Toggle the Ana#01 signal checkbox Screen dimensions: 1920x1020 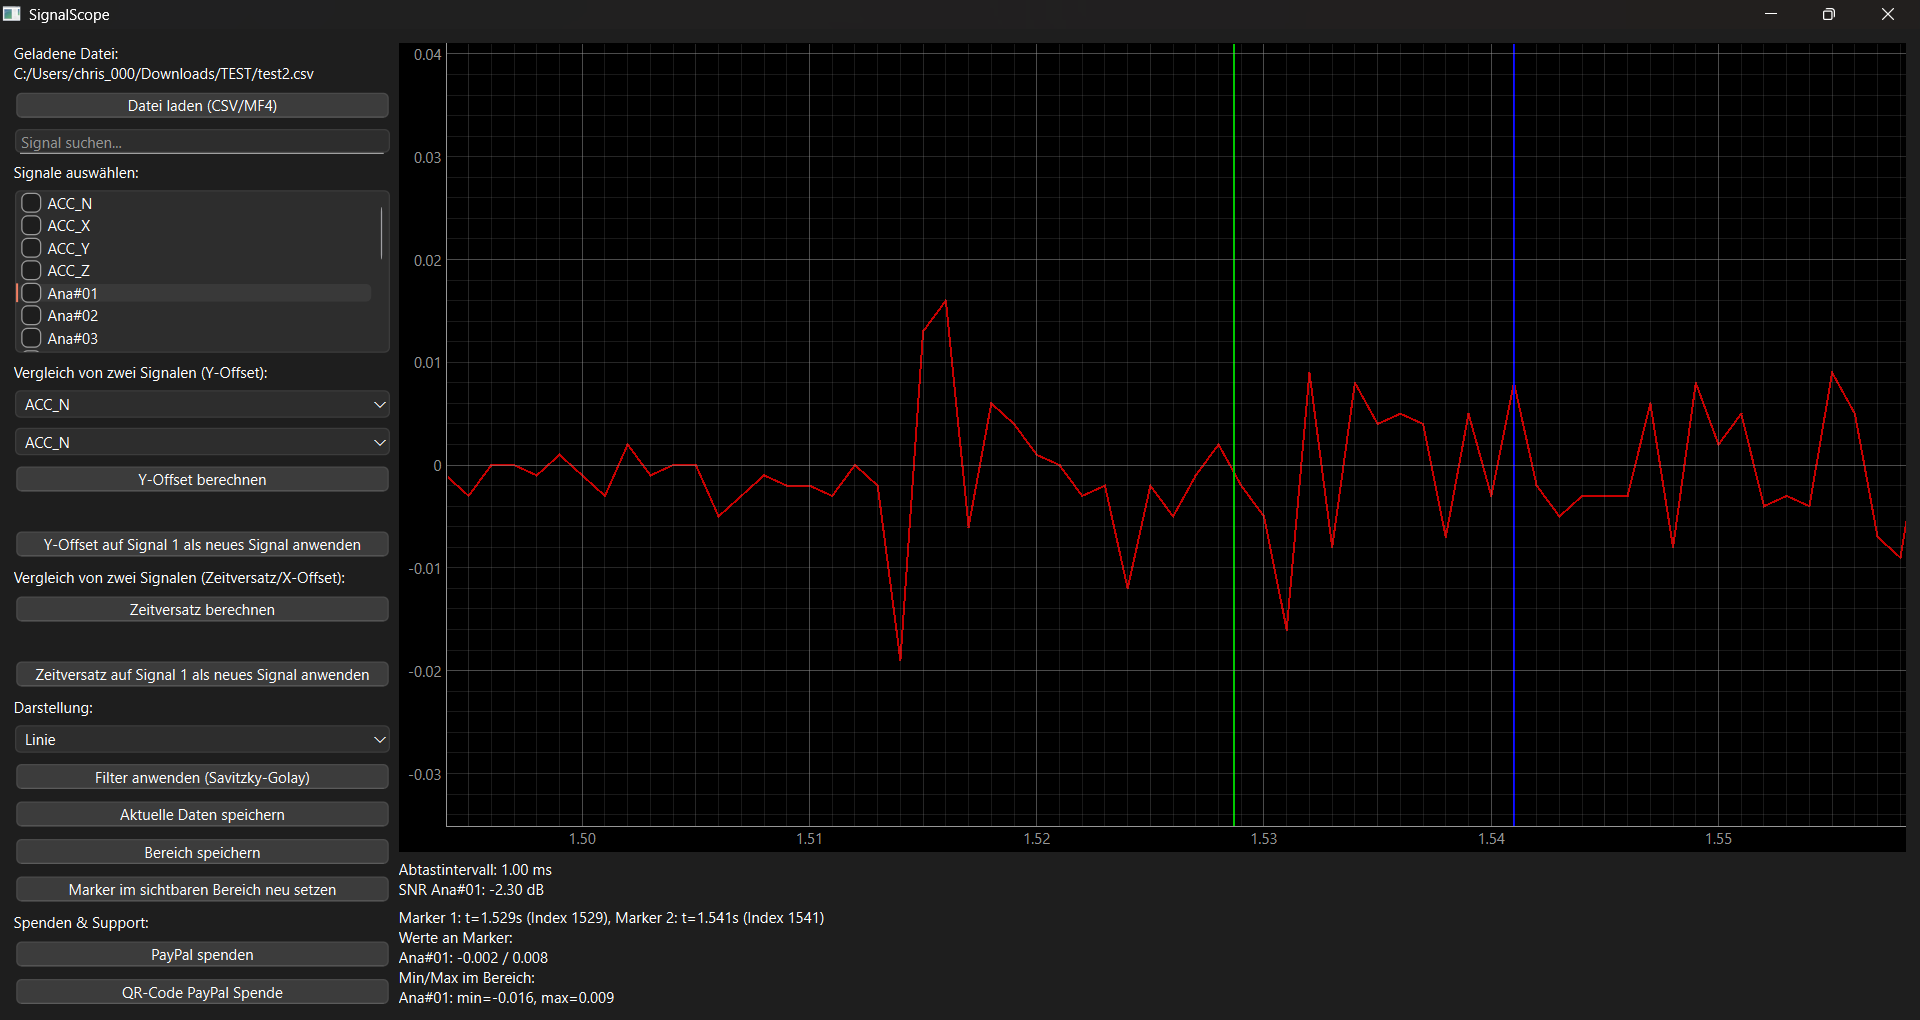[x=31, y=293]
